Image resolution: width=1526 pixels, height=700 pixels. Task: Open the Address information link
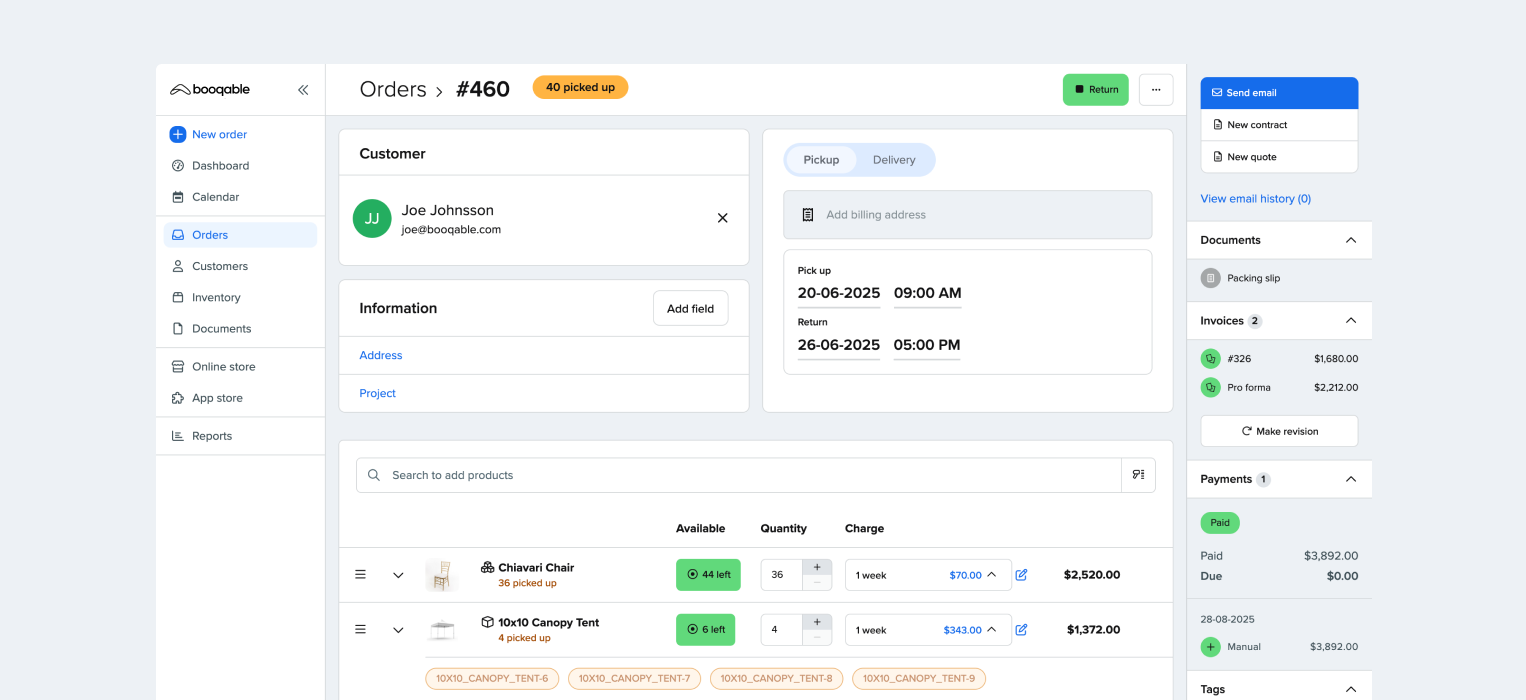coord(381,355)
